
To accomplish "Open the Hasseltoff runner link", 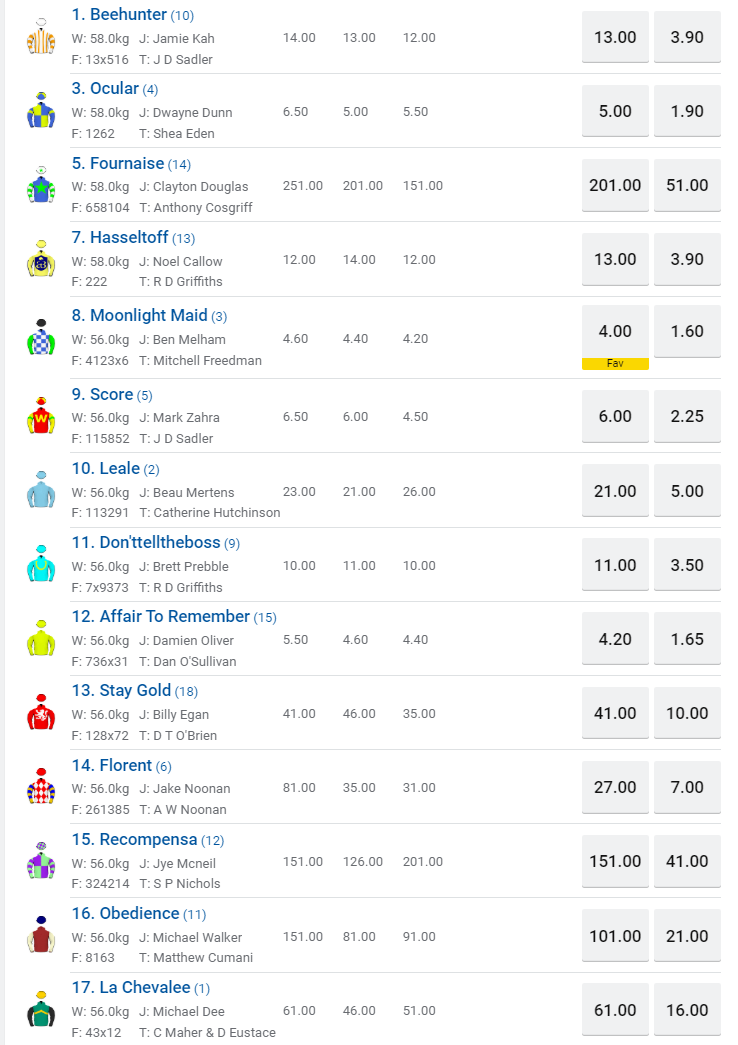I will tap(129, 237).
